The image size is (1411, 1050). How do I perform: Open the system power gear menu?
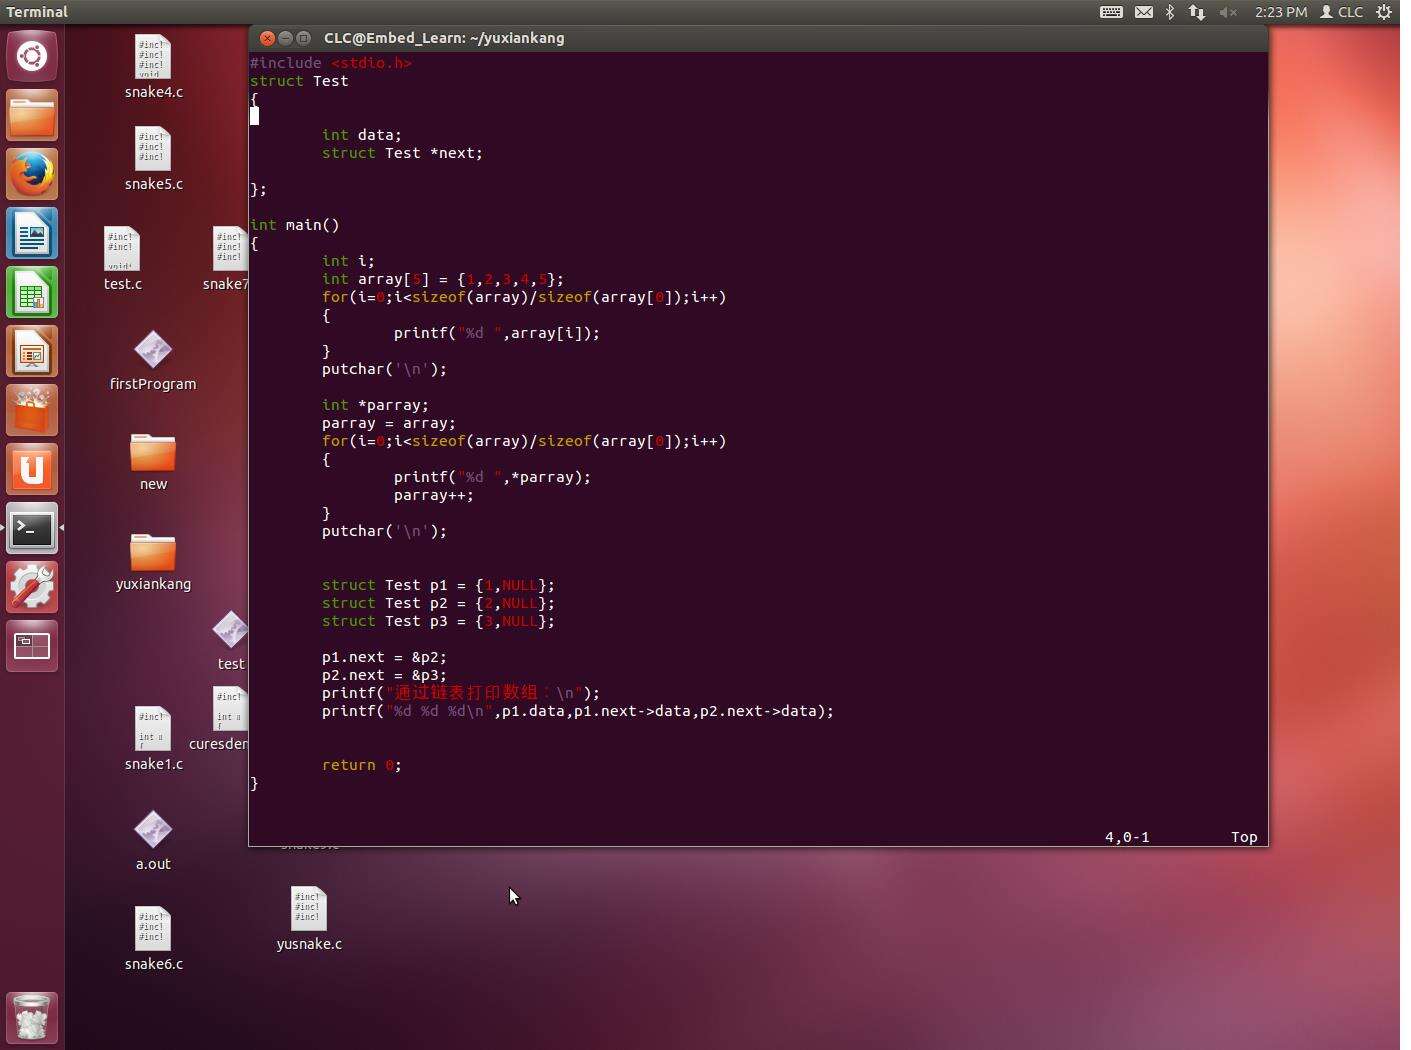coord(1384,12)
